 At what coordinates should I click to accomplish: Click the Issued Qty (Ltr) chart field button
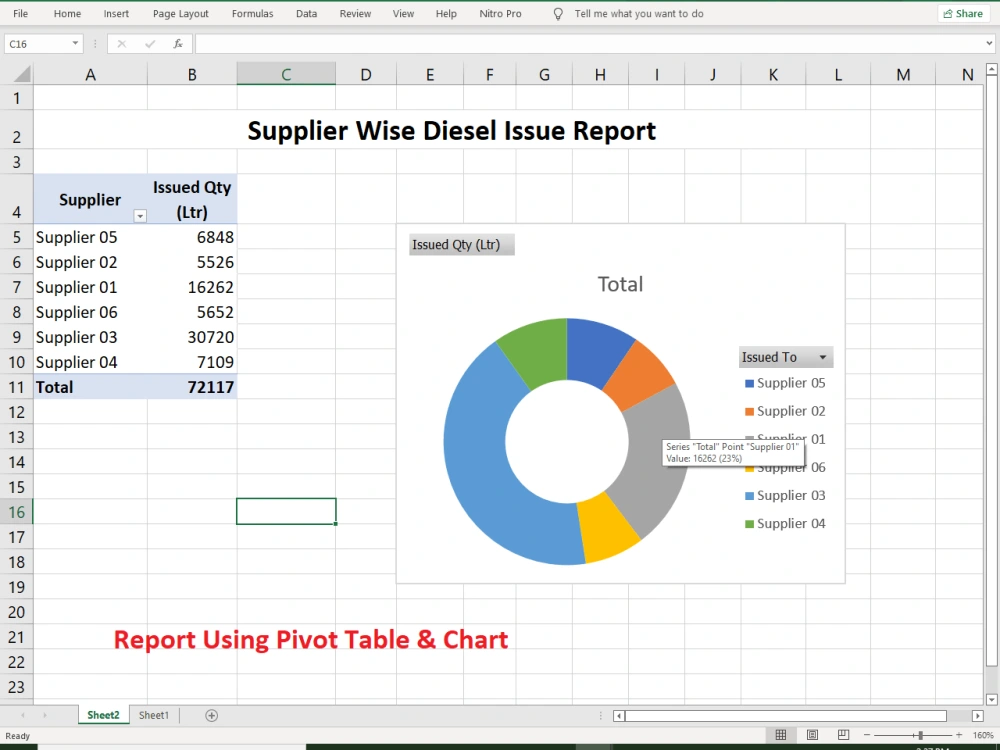pos(462,244)
